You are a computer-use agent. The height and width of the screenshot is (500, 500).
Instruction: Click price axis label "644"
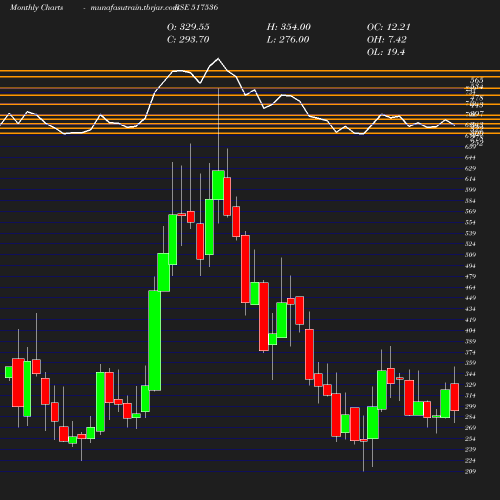click(x=470, y=158)
